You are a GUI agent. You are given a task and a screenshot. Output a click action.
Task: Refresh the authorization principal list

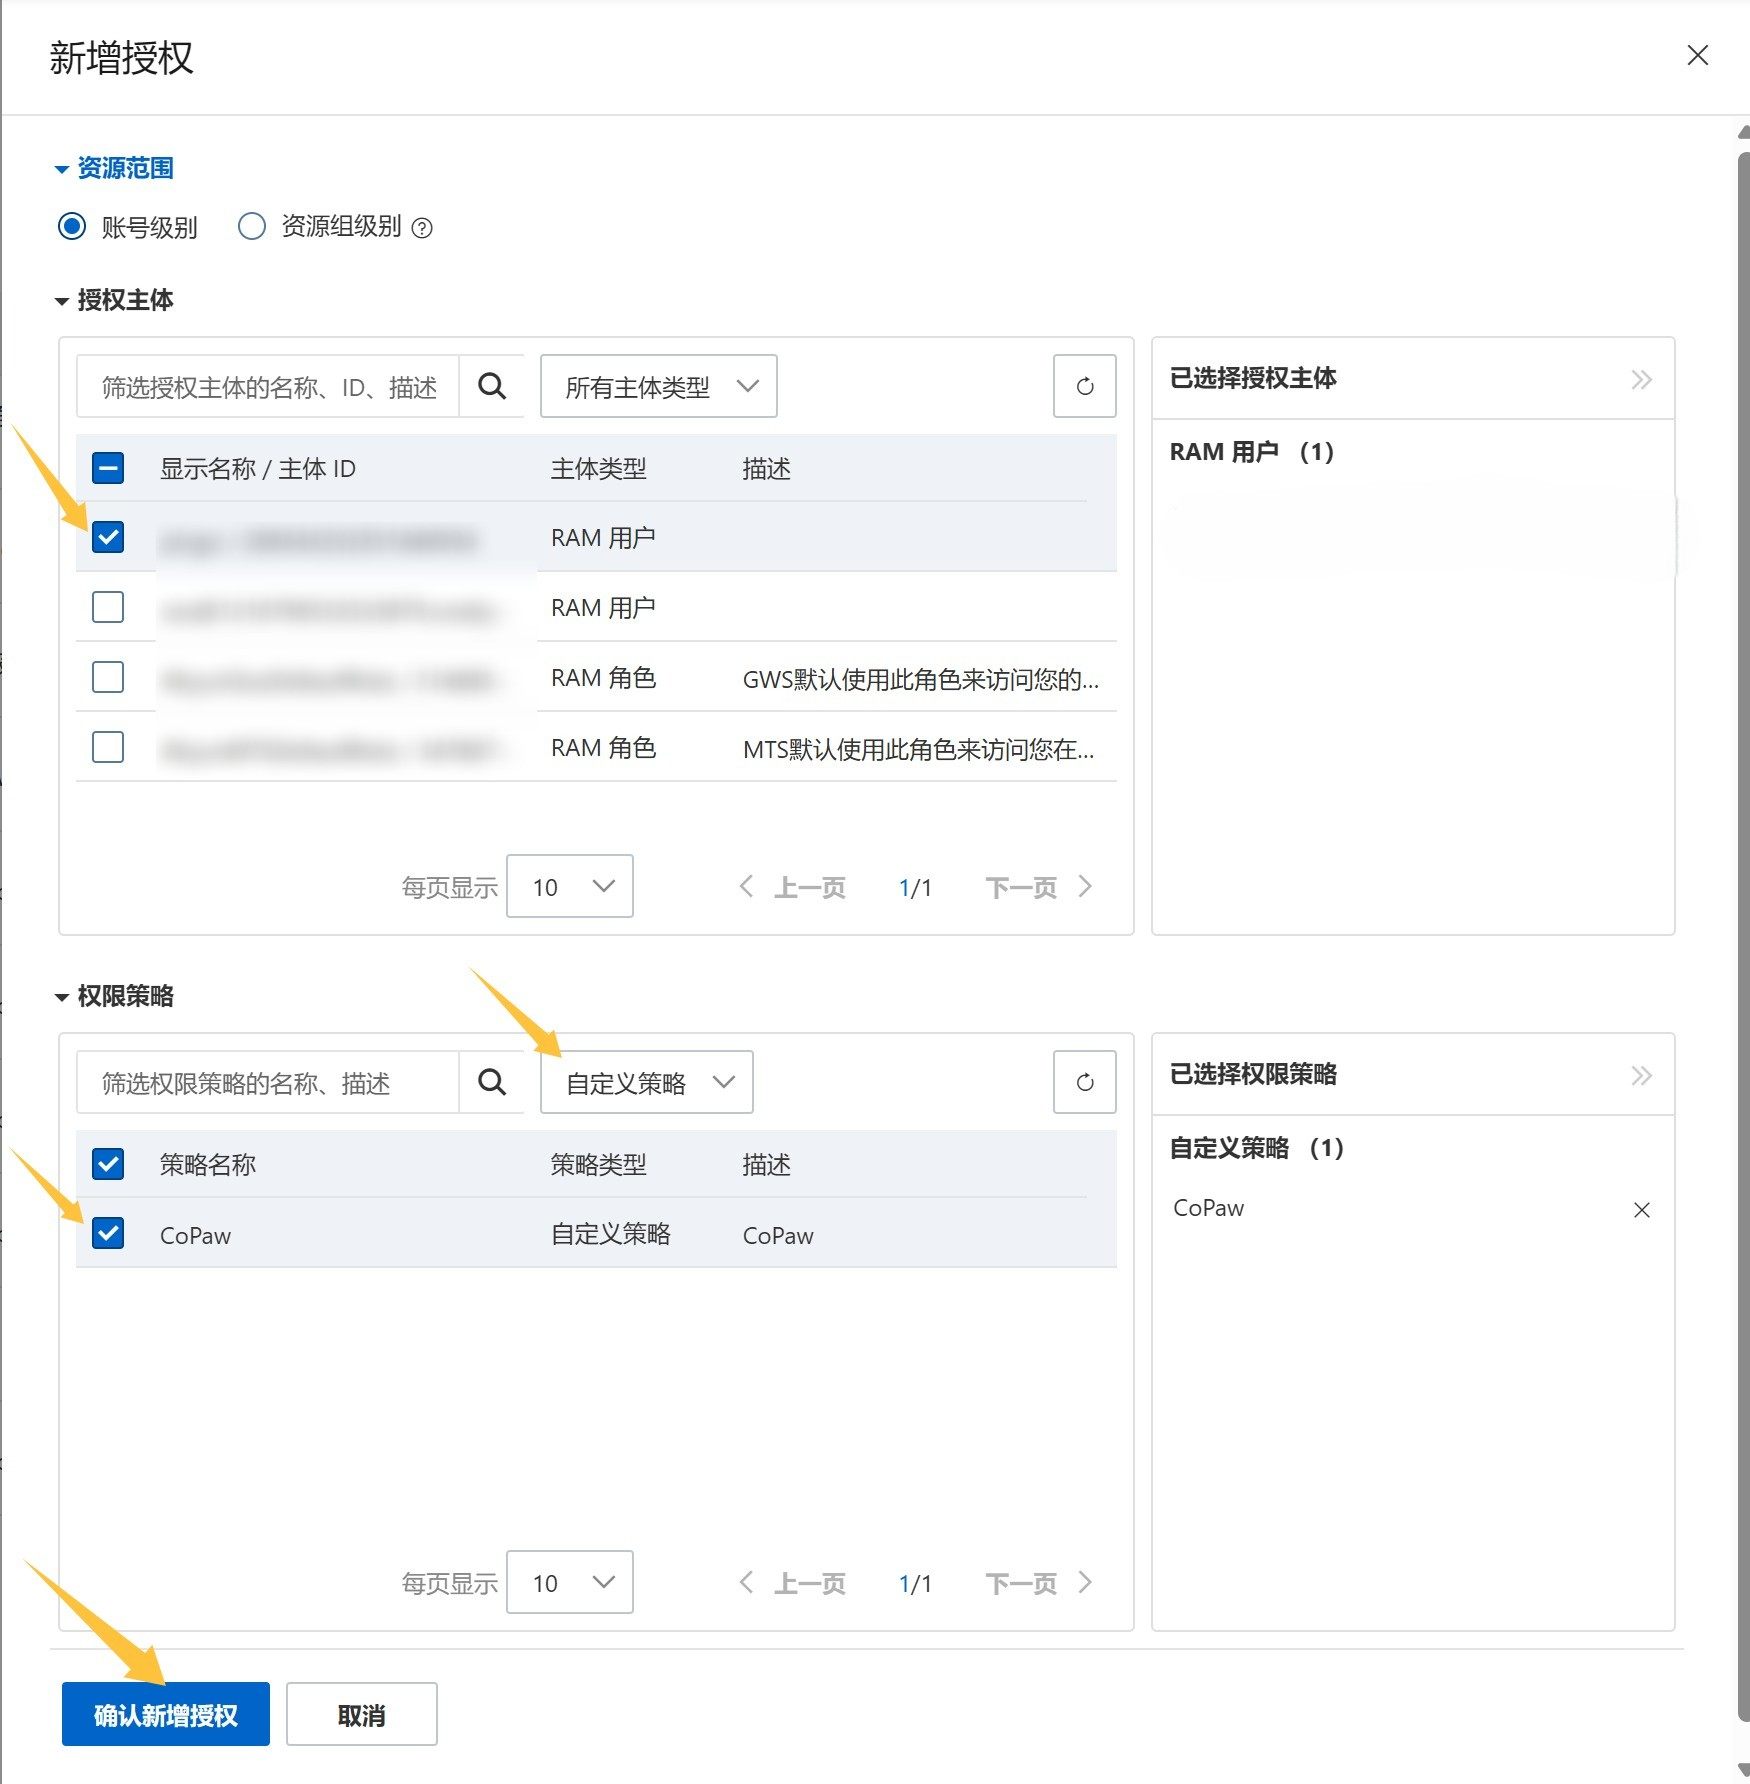(1084, 386)
